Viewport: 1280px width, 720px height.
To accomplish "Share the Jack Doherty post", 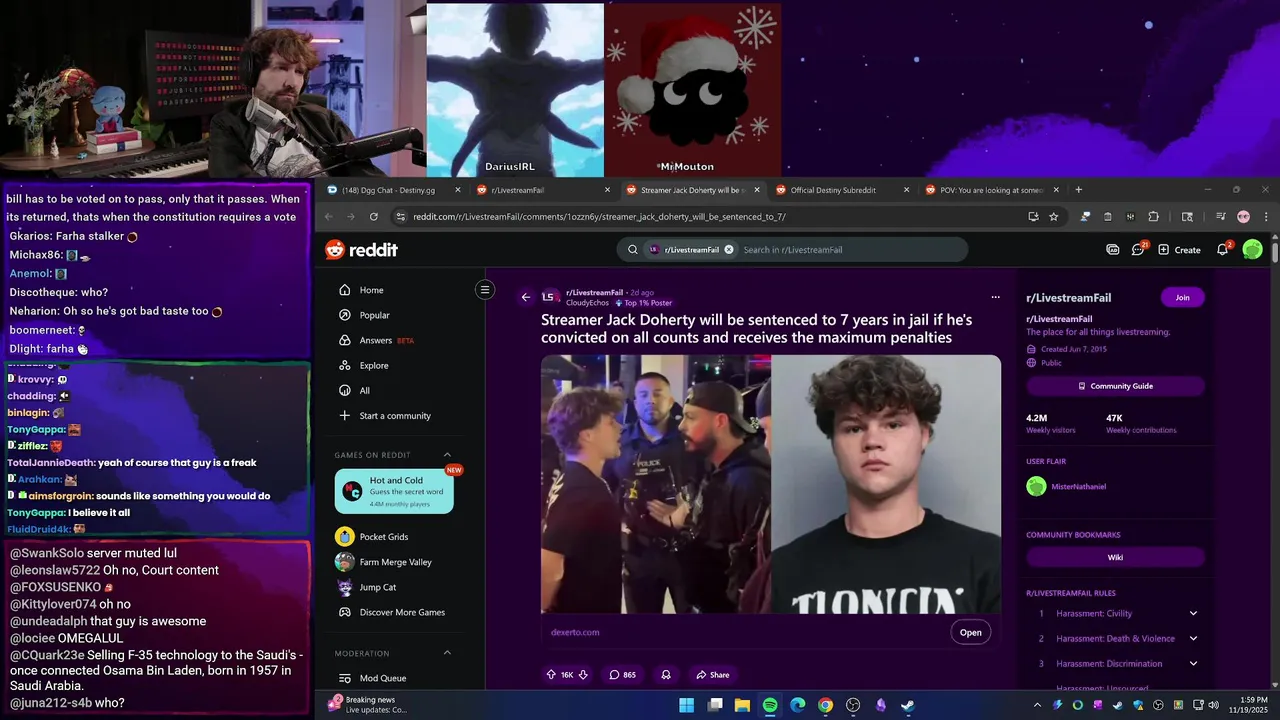I will tap(713, 675).
